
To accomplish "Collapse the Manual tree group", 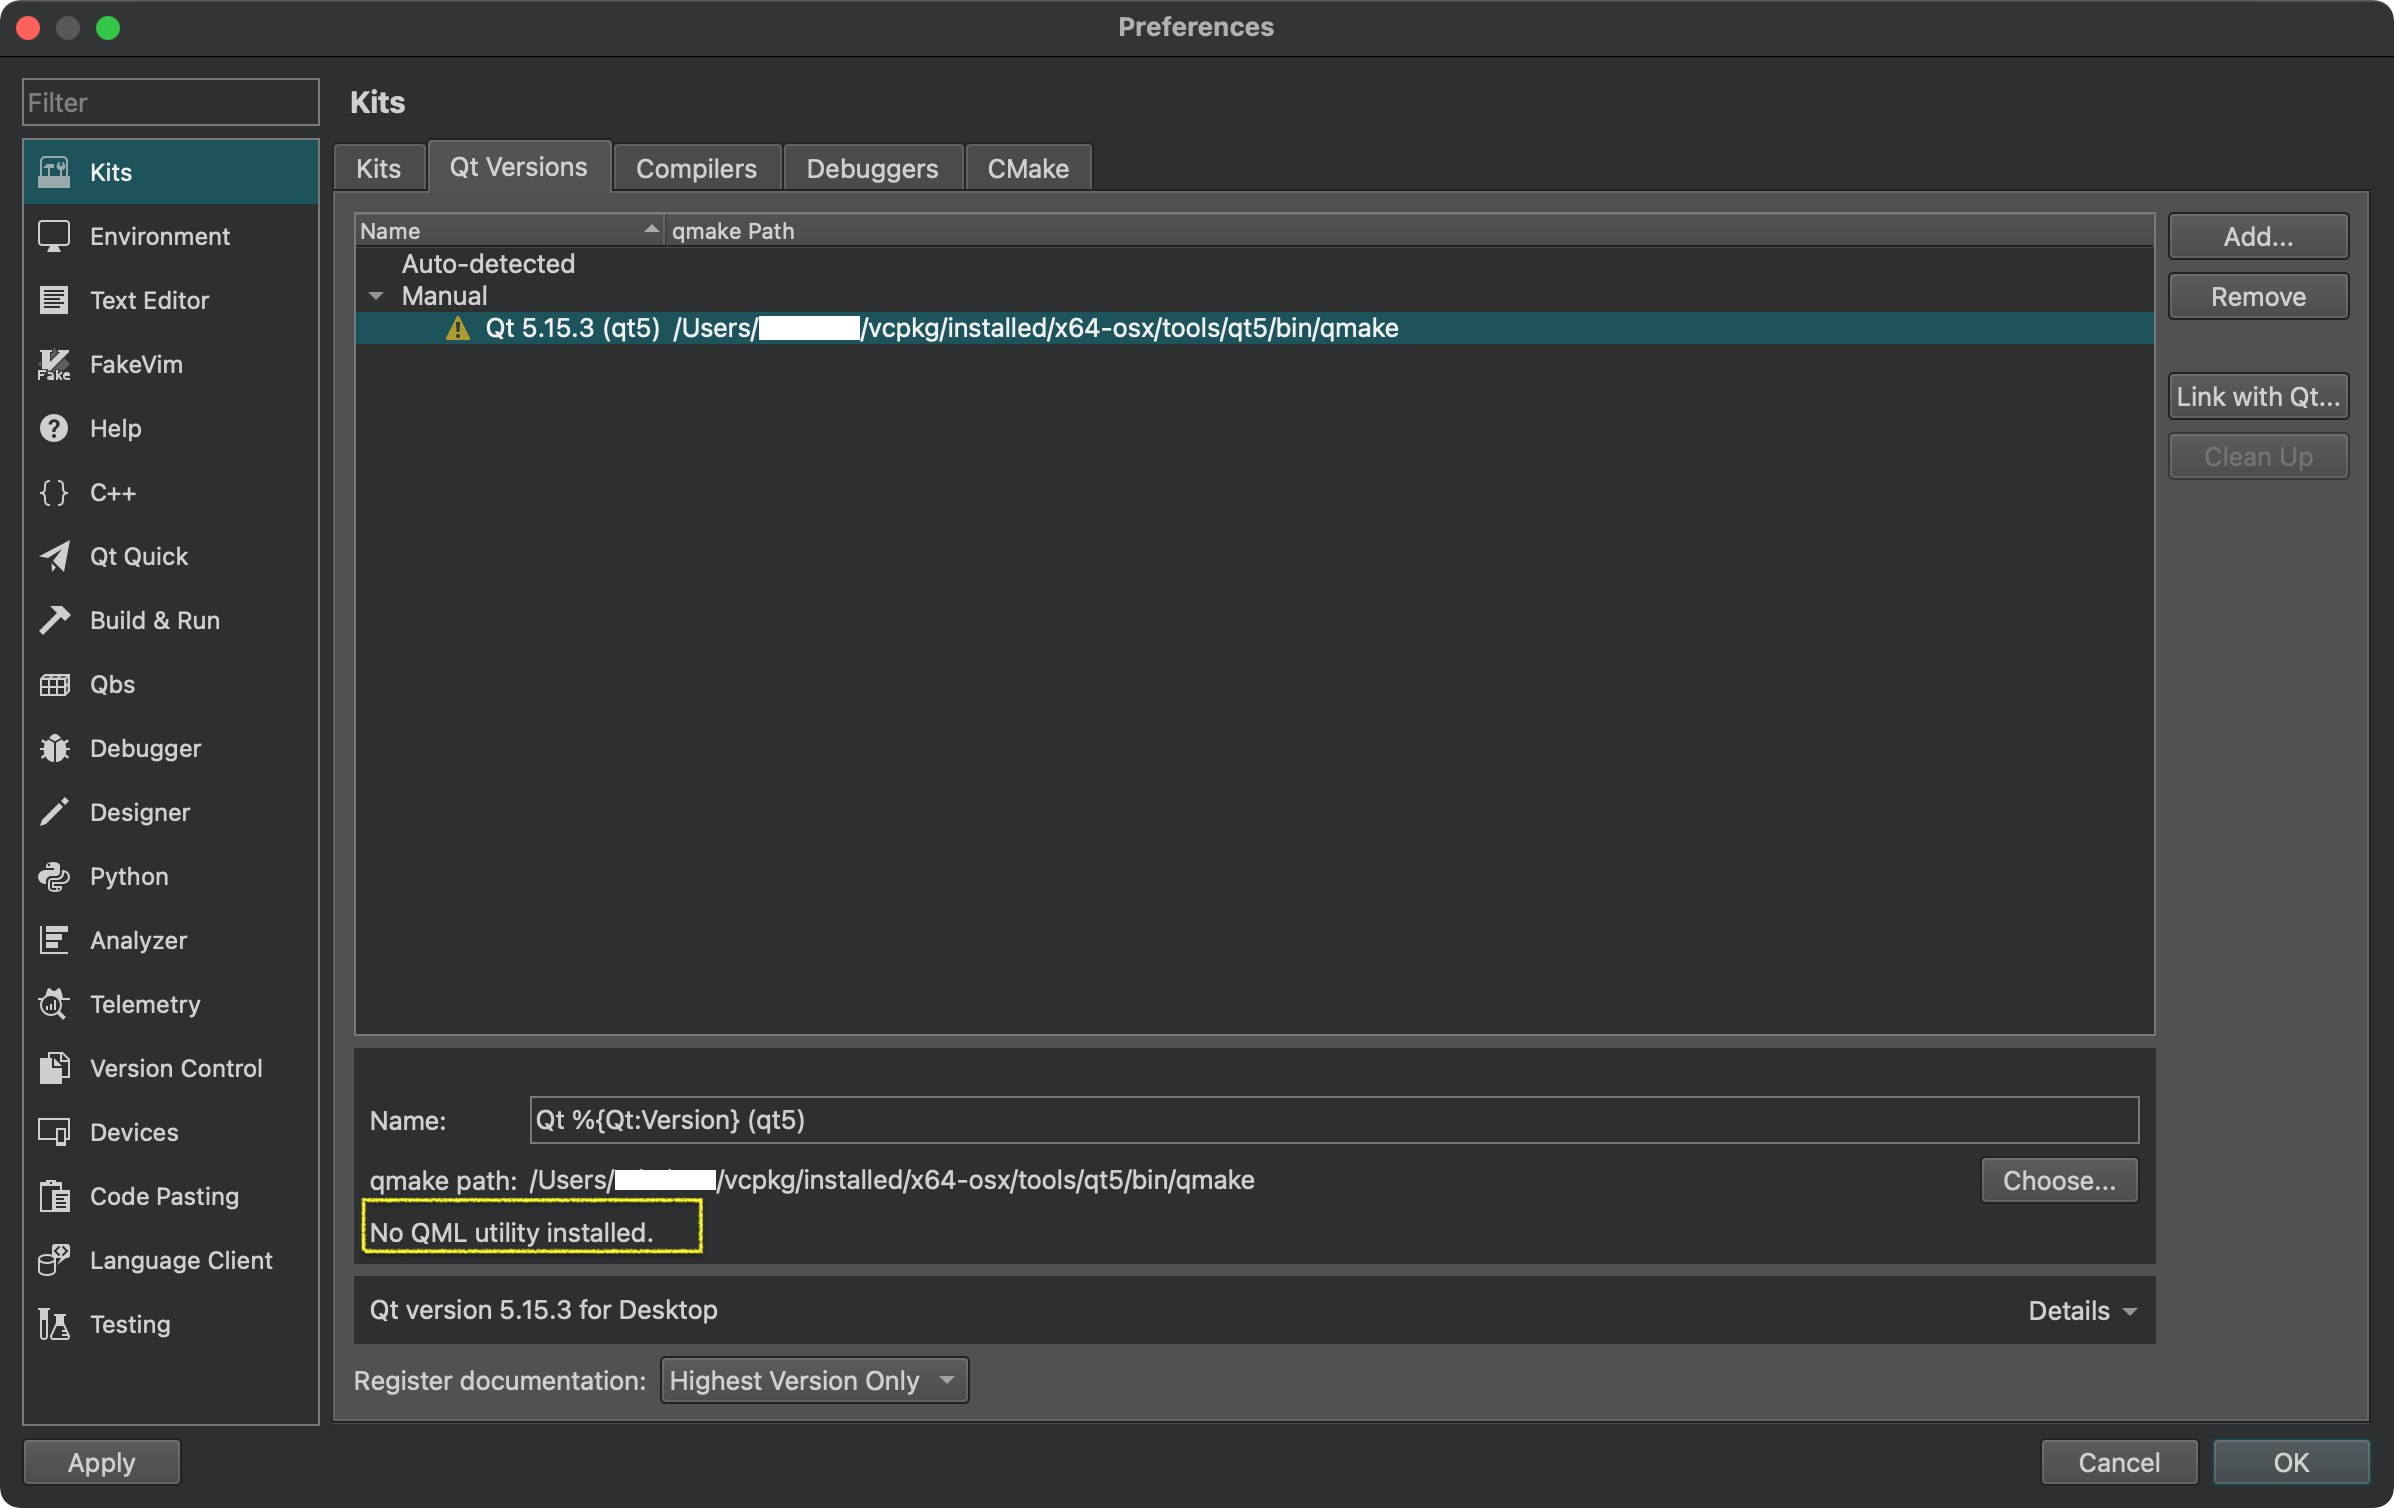I will coord(376,296).
